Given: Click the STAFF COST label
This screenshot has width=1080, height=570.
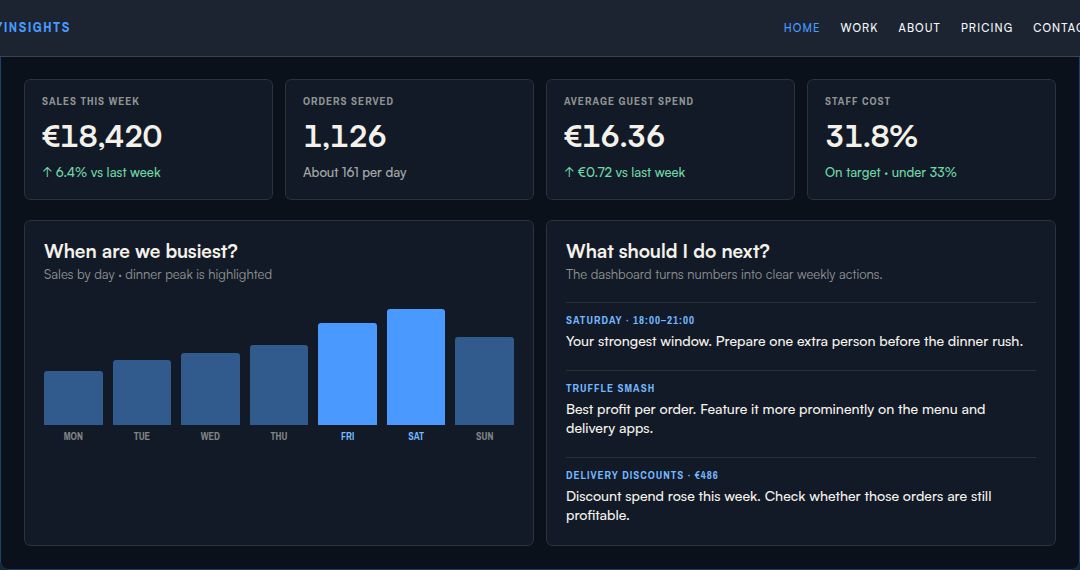Looking at the screenshot, I should tap(858, 101).
